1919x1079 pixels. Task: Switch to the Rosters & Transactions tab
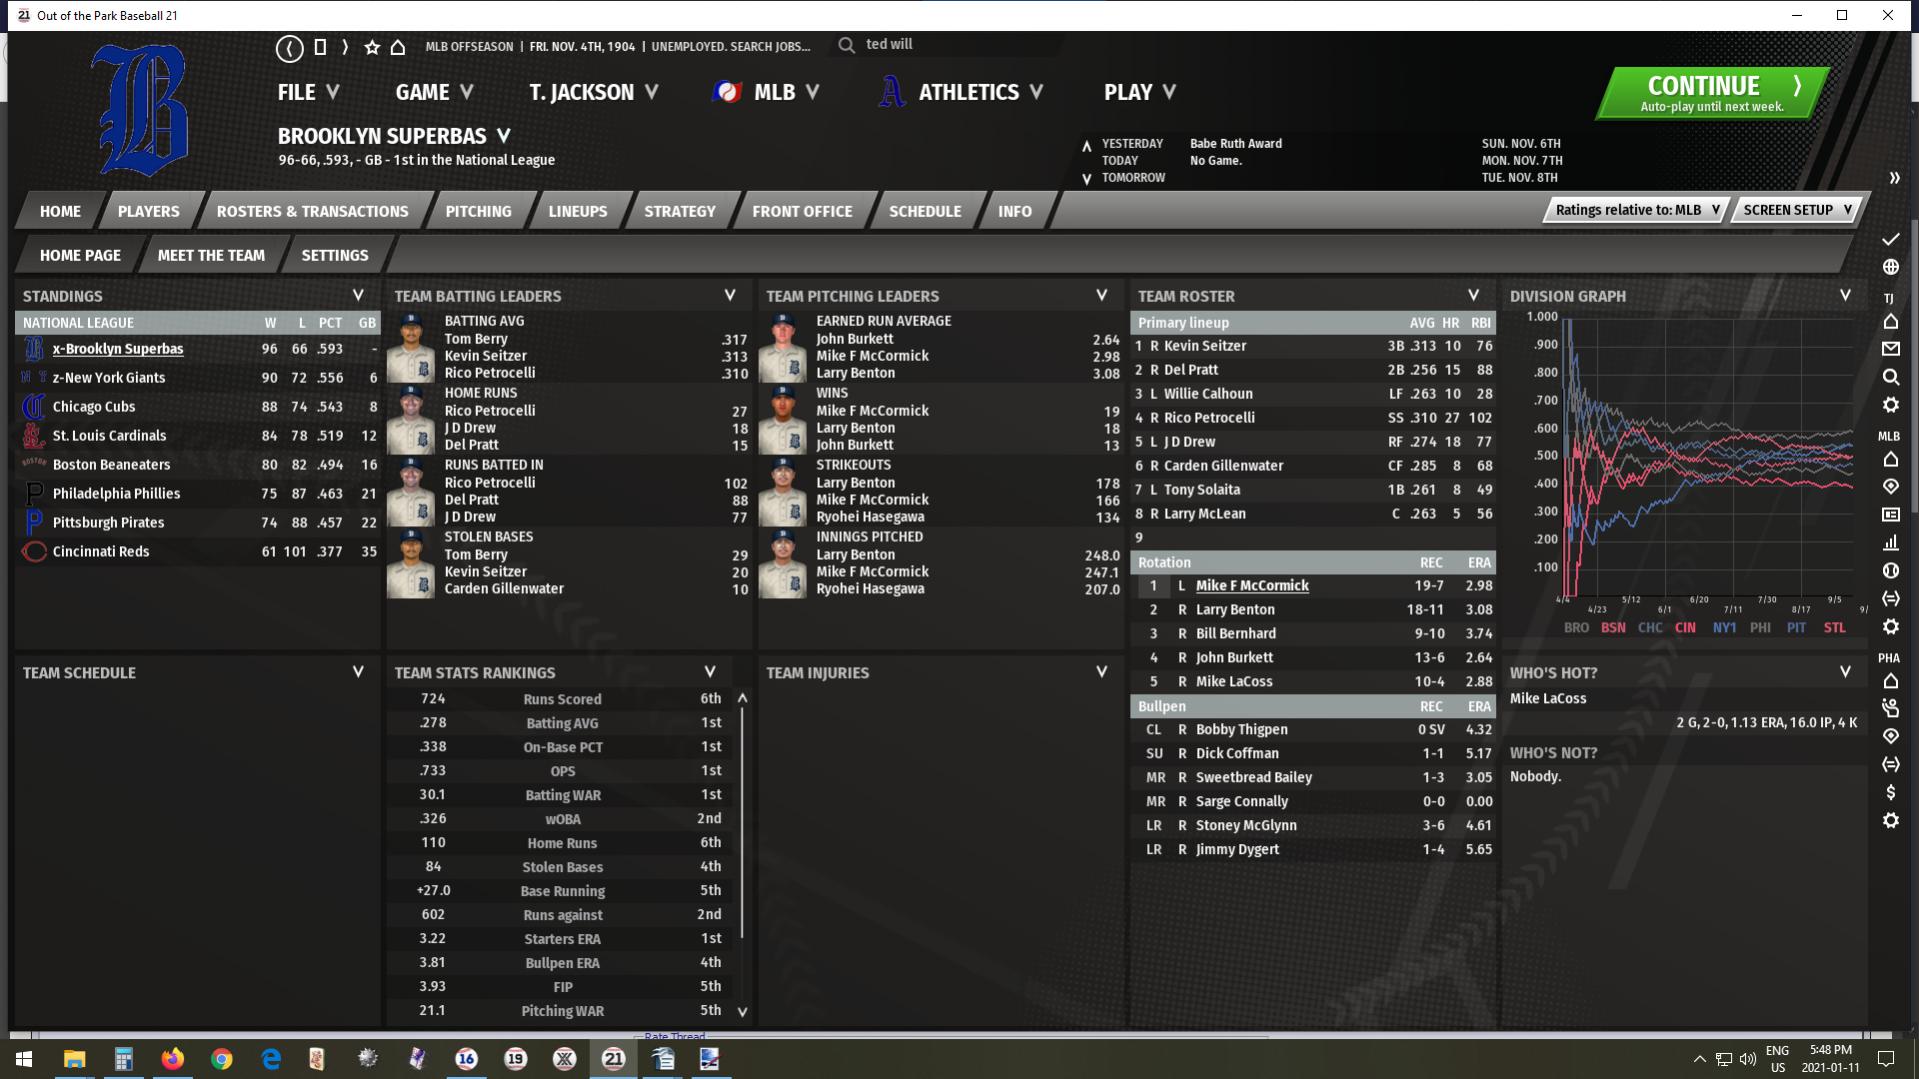(x=312, y=211)
